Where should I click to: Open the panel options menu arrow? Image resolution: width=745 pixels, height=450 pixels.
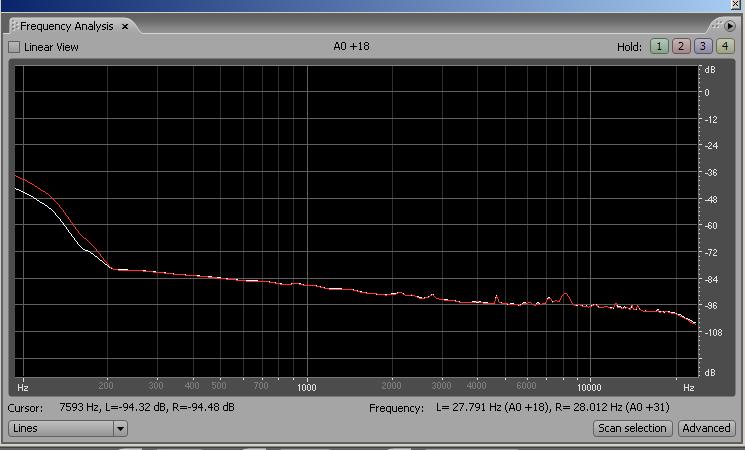730,26
